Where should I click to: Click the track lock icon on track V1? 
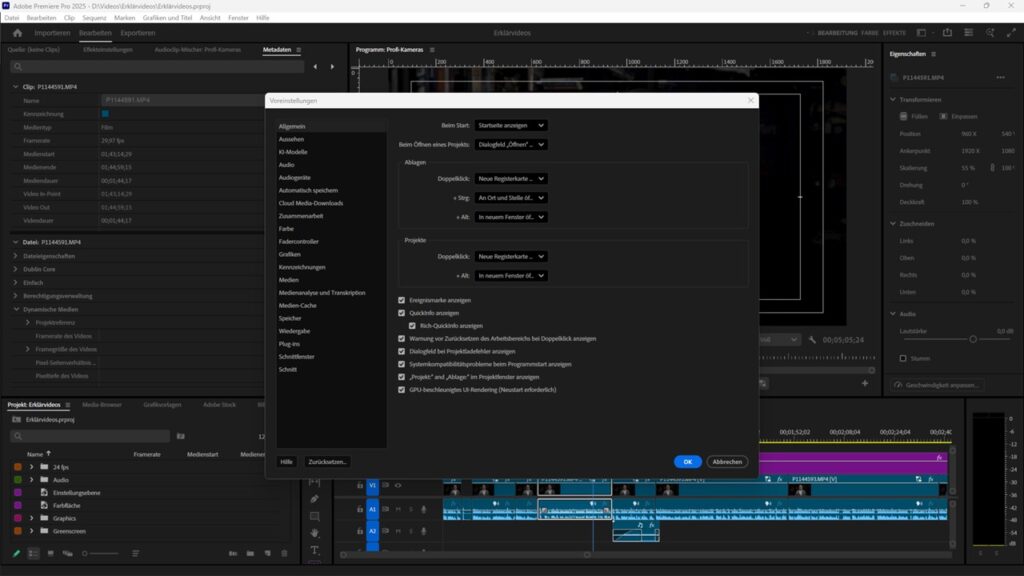(360, 486)
